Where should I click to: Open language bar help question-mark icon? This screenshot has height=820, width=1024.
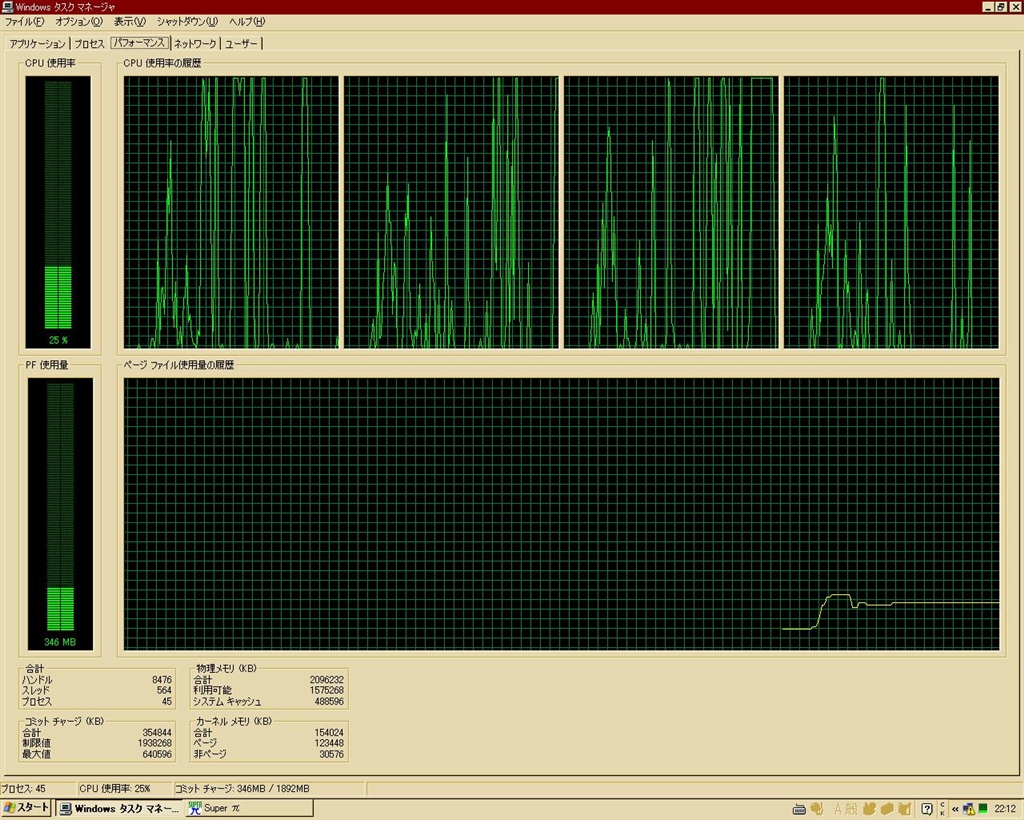[x=926, y=810]
